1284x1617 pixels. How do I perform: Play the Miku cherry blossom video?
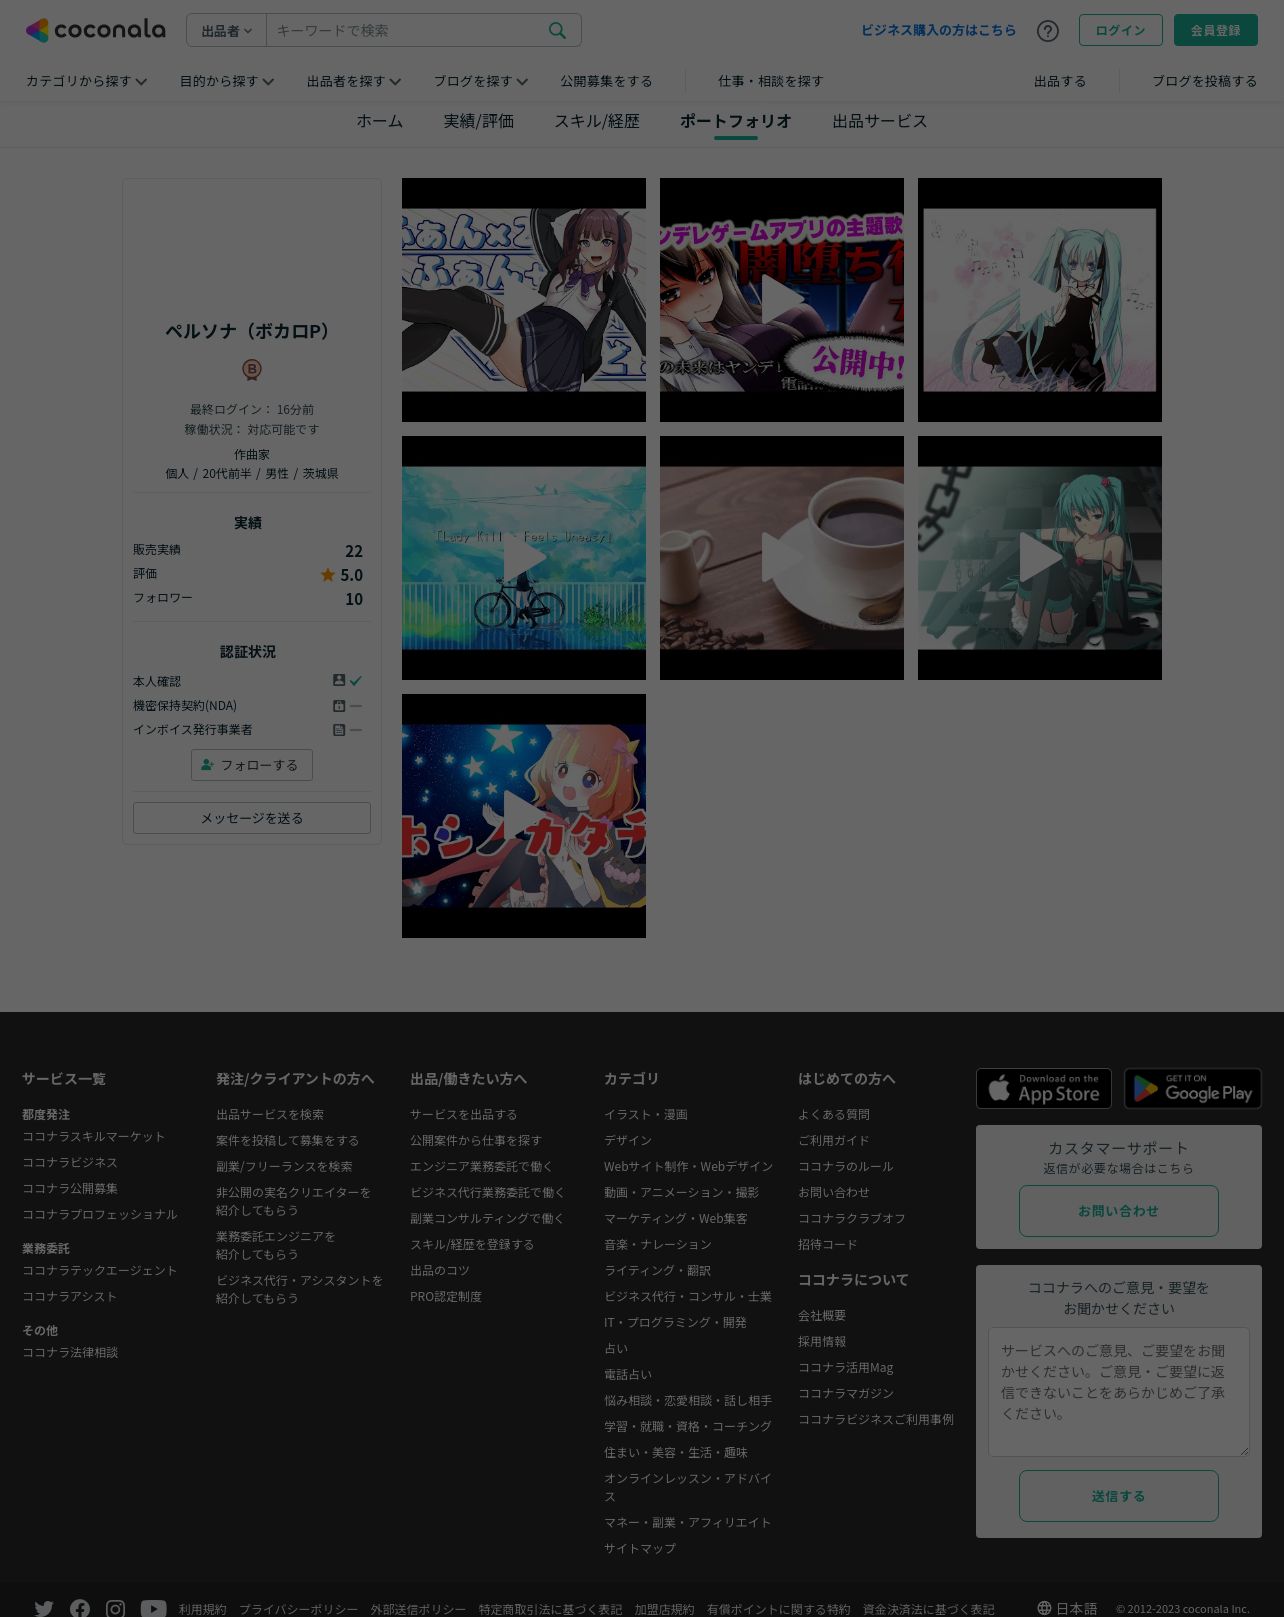pos(1040,300)
